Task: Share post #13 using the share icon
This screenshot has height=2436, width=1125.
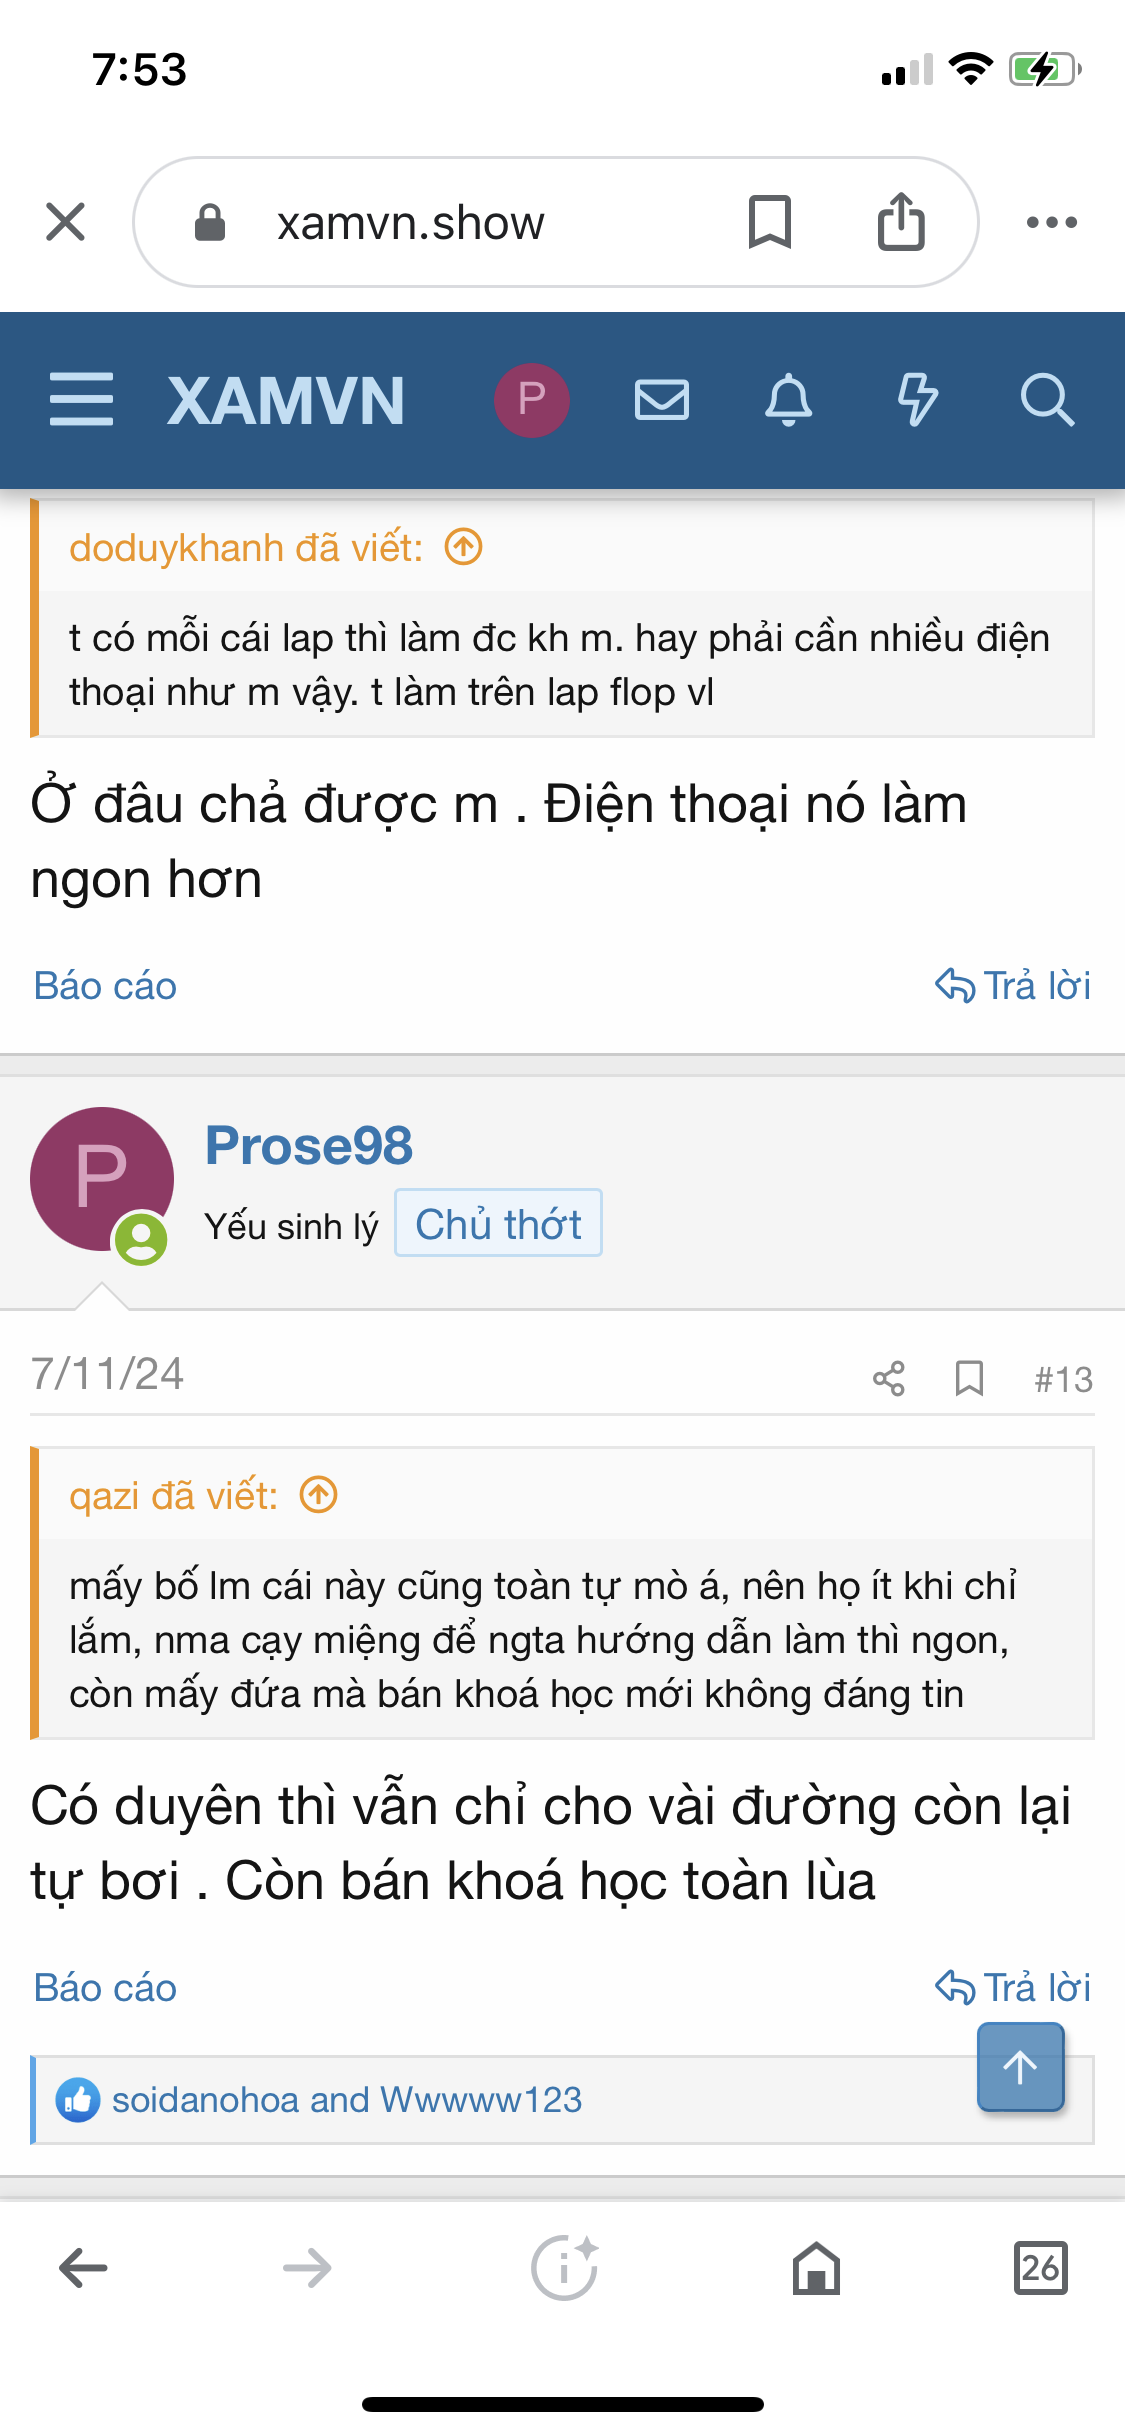Action: 888,1379
